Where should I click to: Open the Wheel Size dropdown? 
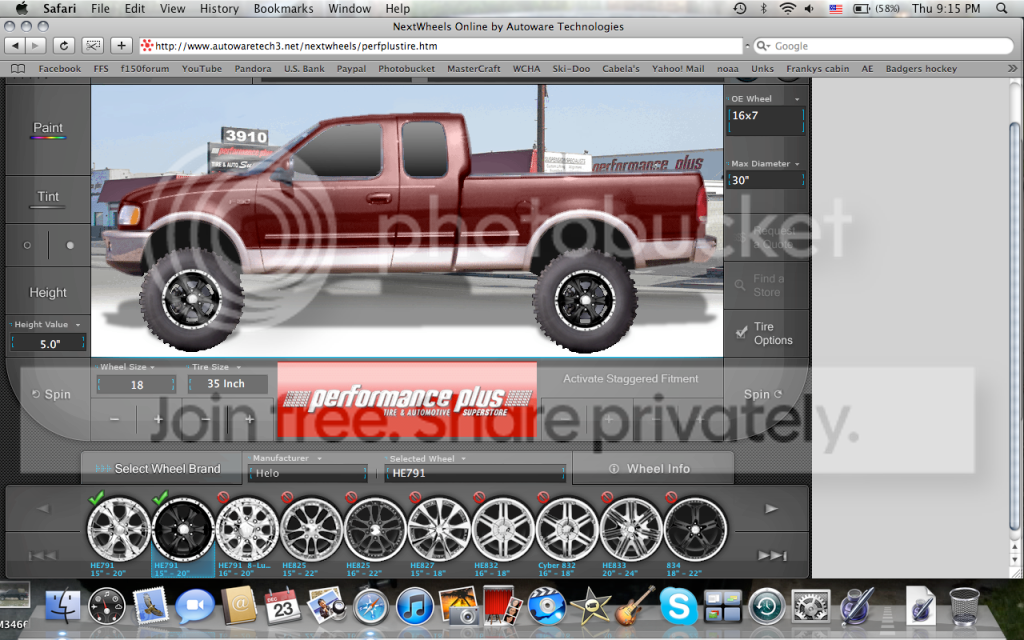click(153, 367)
